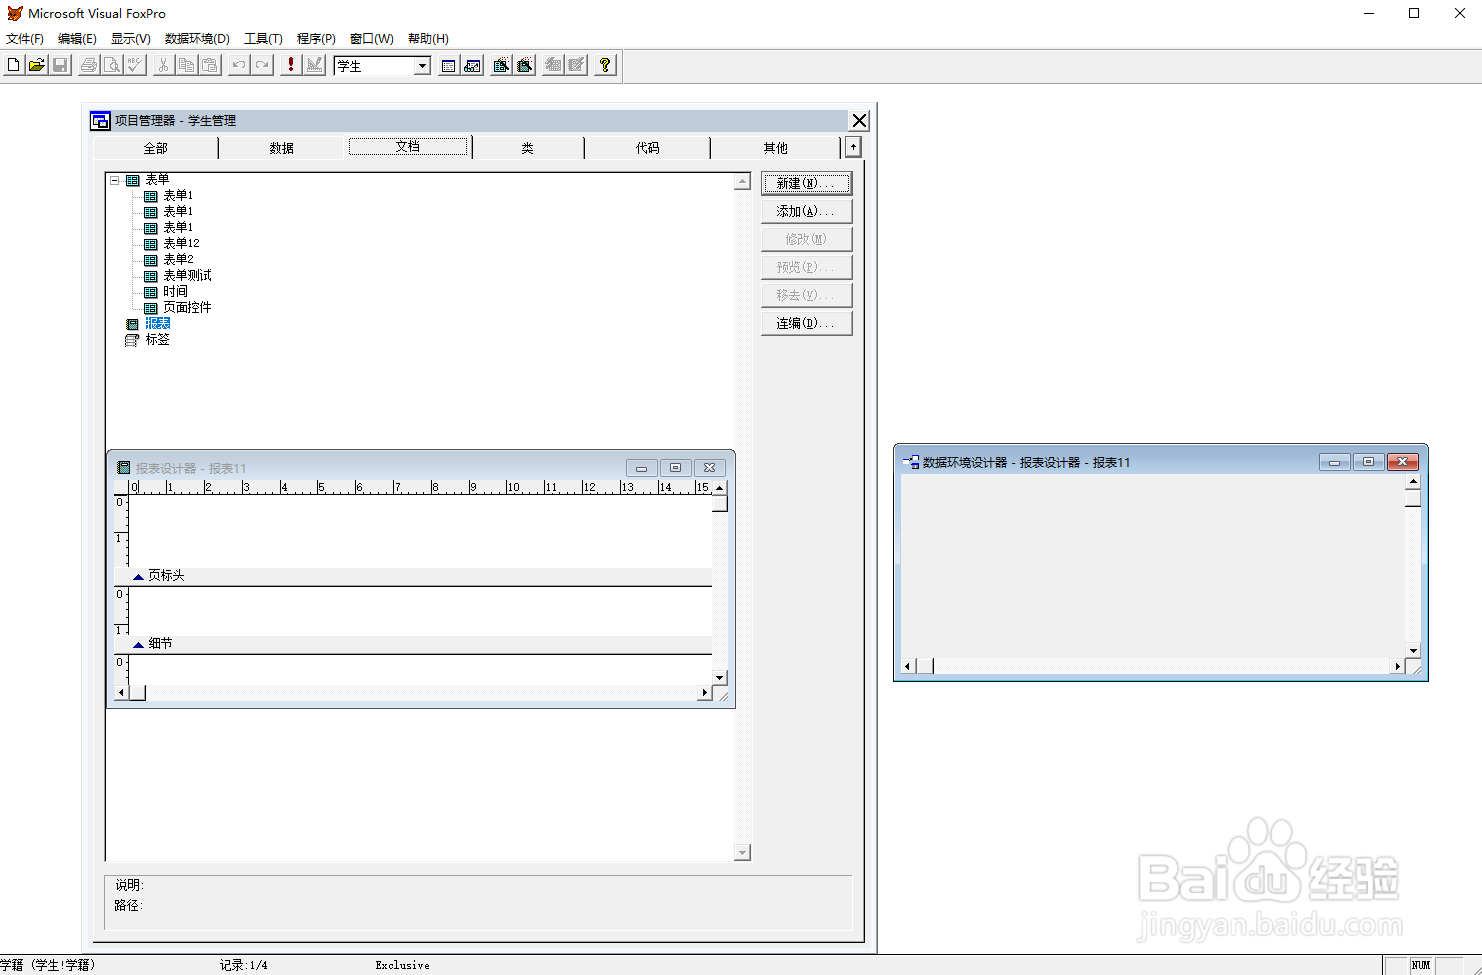
Task: Open the 数据环境(D) menu
Action: 197,38
